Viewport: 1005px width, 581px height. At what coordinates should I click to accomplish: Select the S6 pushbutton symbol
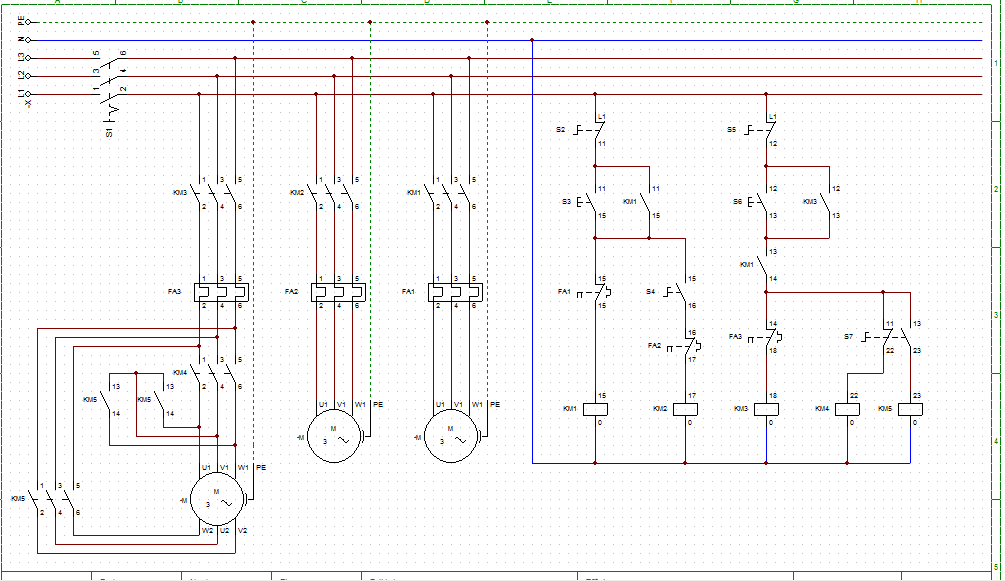pos(764,201)
